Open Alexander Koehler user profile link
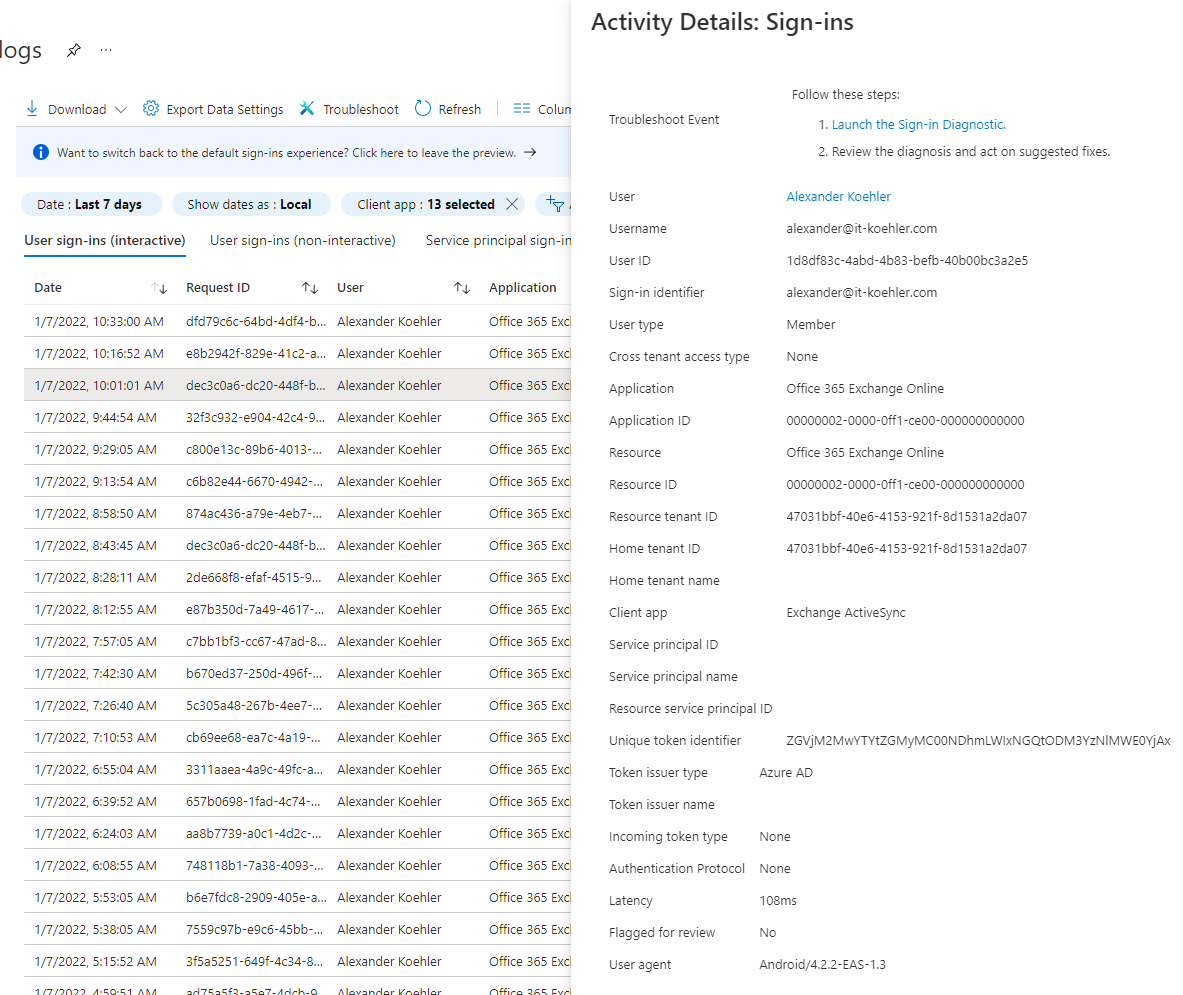 coord(838,197)
